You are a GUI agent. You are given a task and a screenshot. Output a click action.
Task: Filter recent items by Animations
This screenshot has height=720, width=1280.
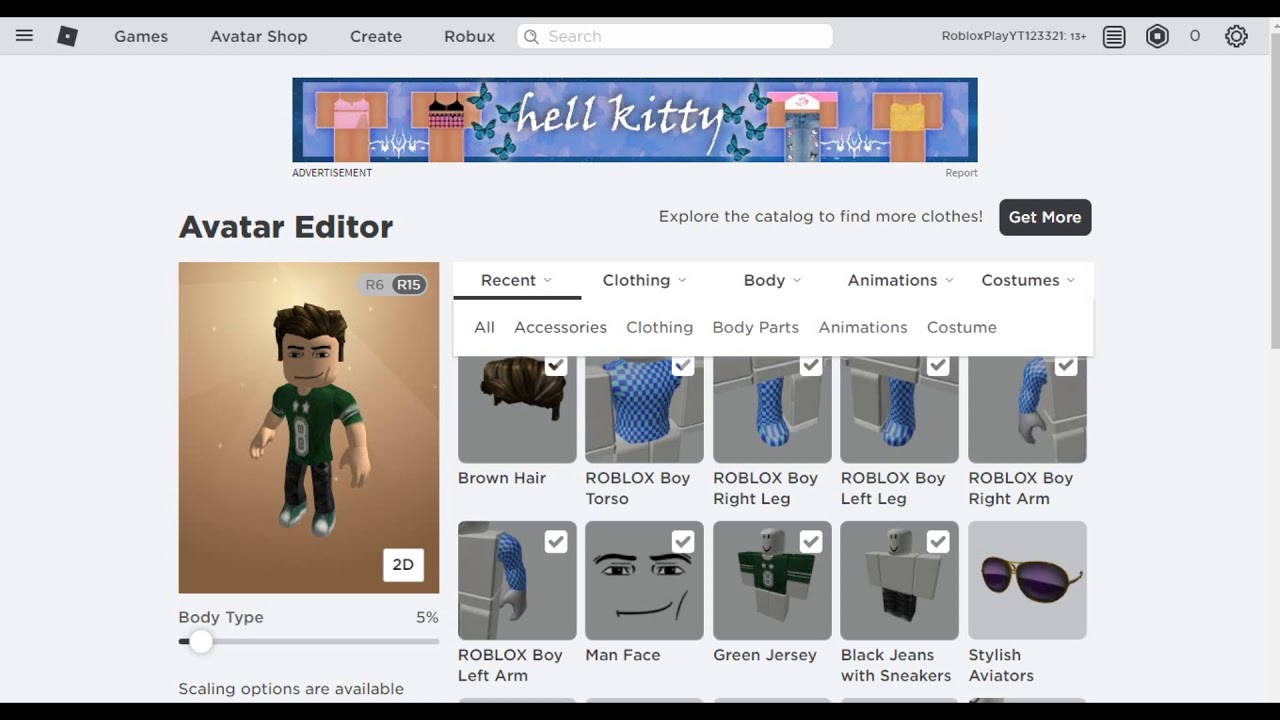click(863, 327)
